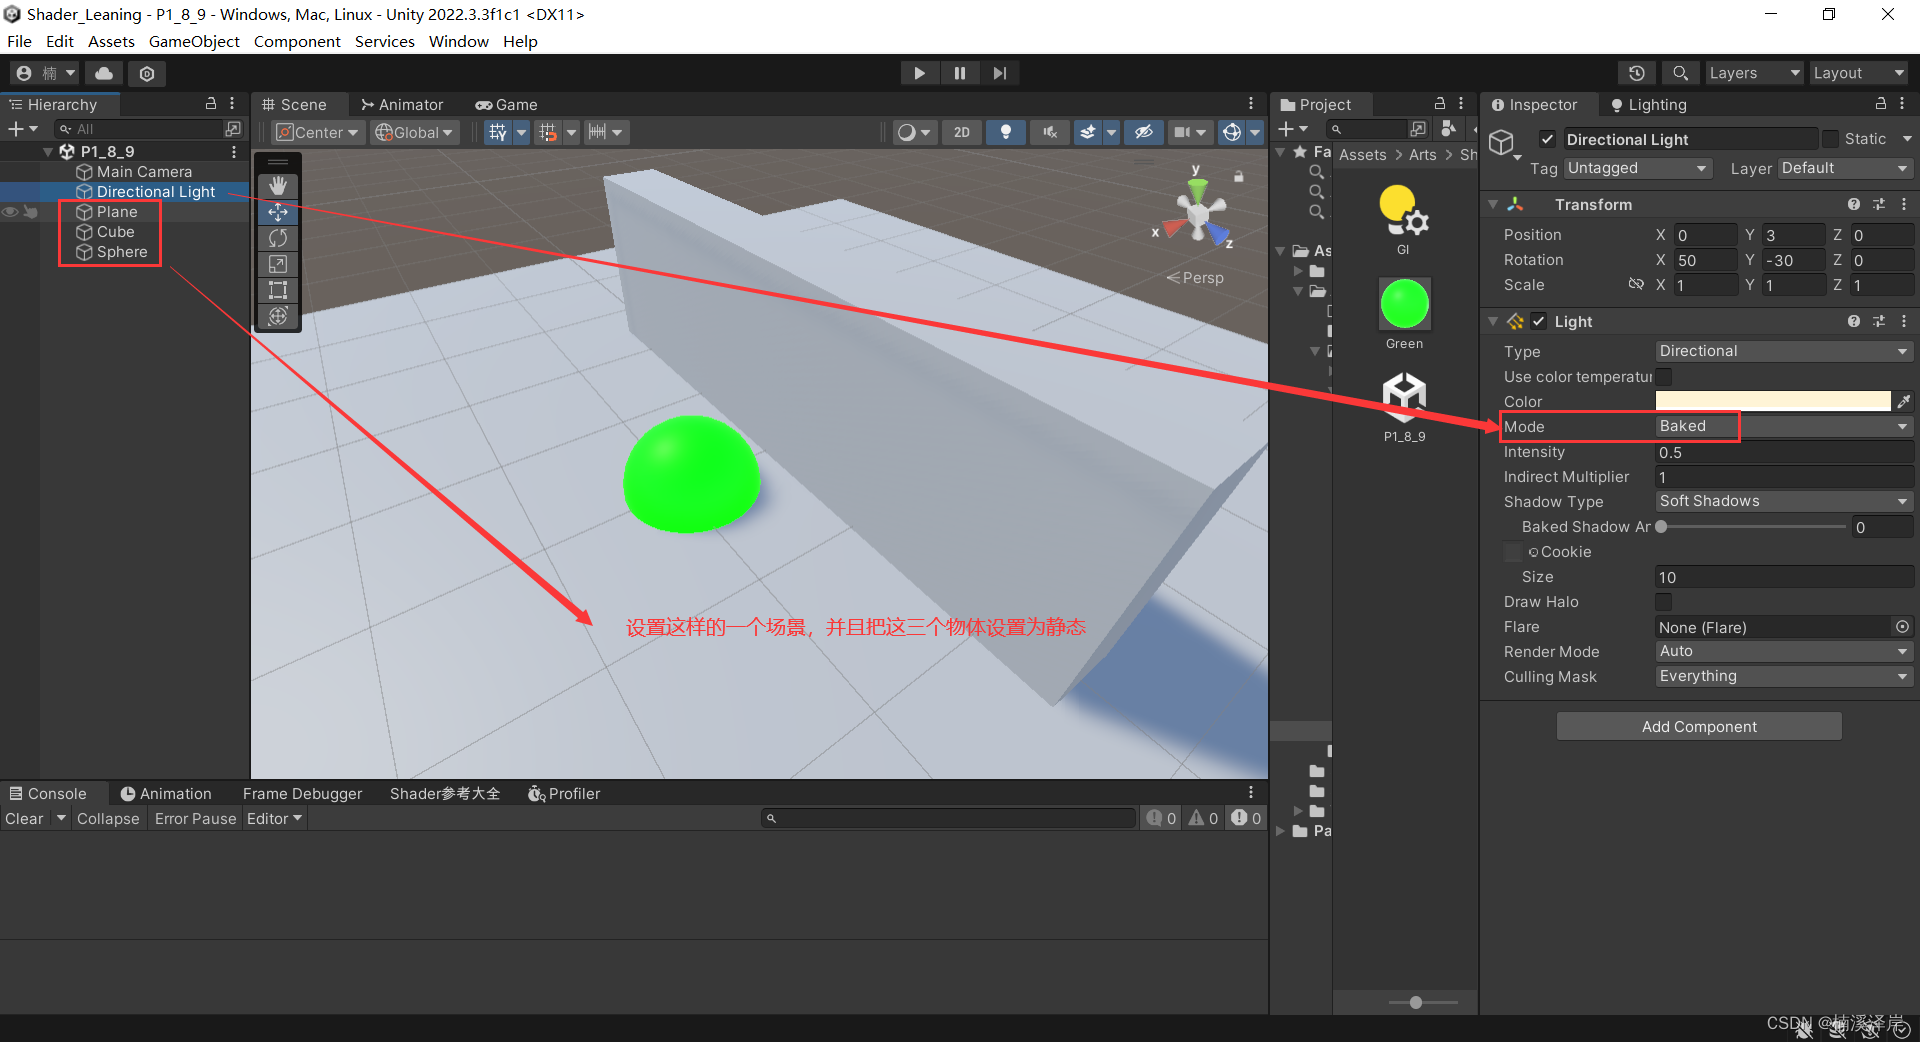Image resolution: width=1920 pixels, height=1042 pixels.
Task: Toggle scene lighting in the Scene view toolbar
Action: (1005, 131)
